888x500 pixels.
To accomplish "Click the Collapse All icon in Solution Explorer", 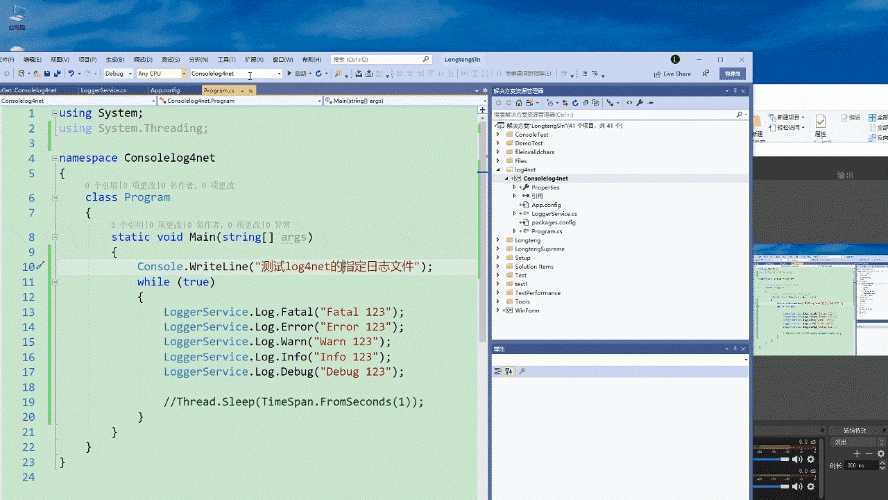I will point(585,103).
